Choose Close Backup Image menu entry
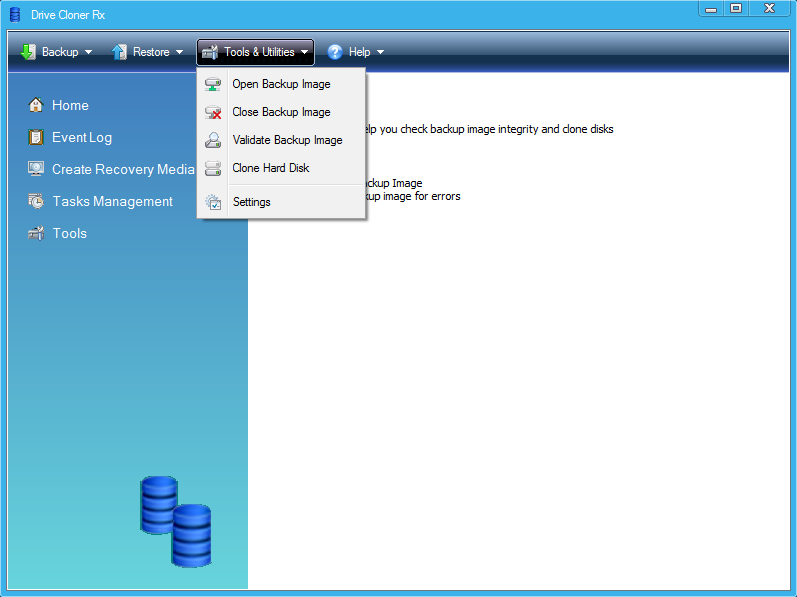This screenshot has width=797, height=597. (x=281, y=112)
